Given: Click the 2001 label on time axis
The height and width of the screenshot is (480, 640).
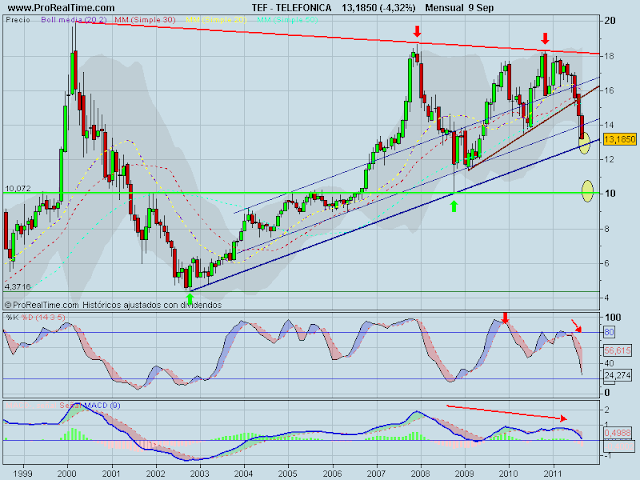Looking at the screenshot, I should point(111,473).
